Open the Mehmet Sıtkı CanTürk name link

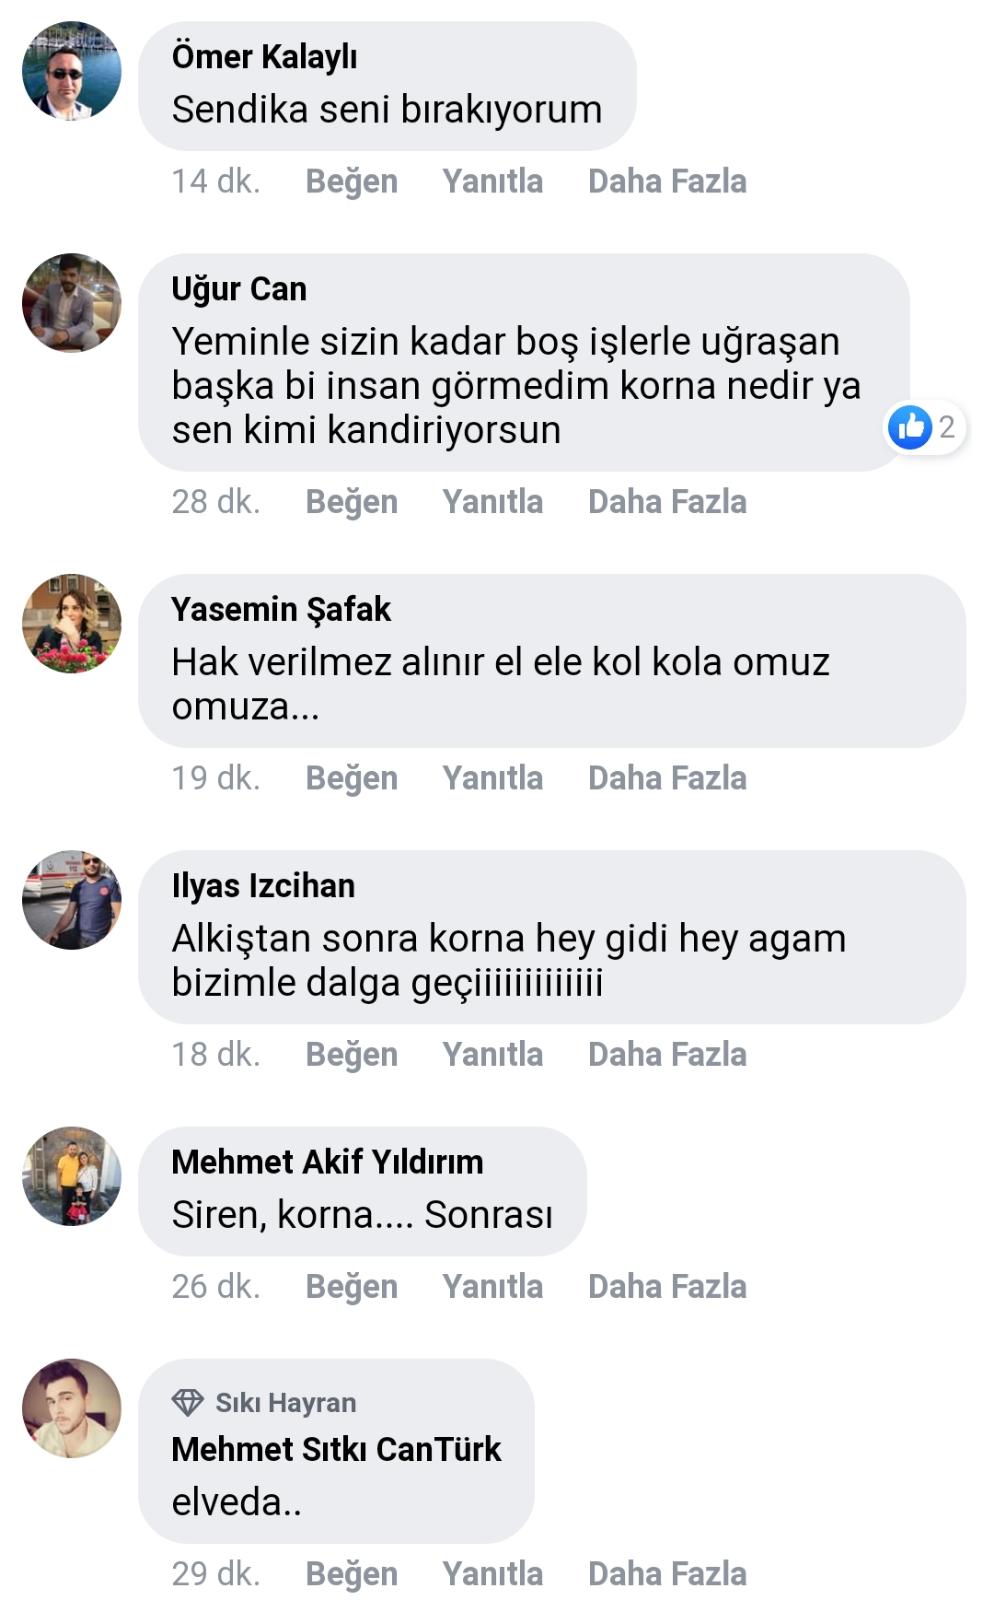point(336,1449)
